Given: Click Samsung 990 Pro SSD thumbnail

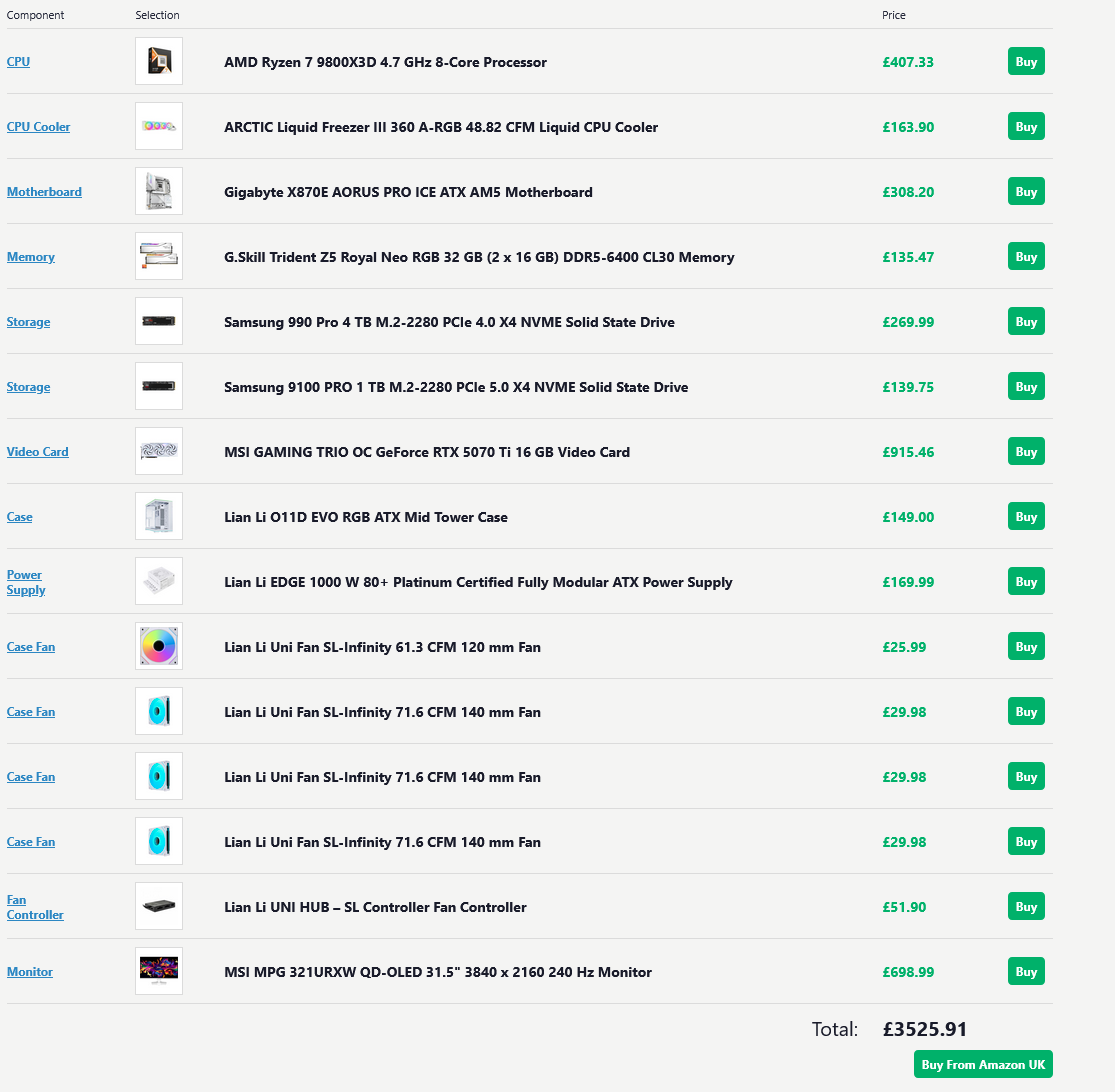Looking at the screenshot, I should (x=159, y=321).
